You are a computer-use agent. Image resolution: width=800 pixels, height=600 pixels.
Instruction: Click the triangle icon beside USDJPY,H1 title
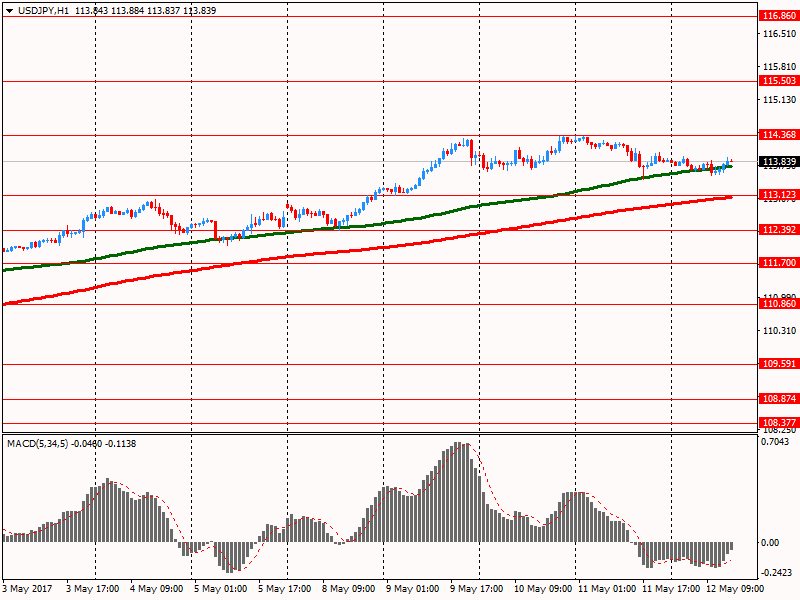click(9, 9)
